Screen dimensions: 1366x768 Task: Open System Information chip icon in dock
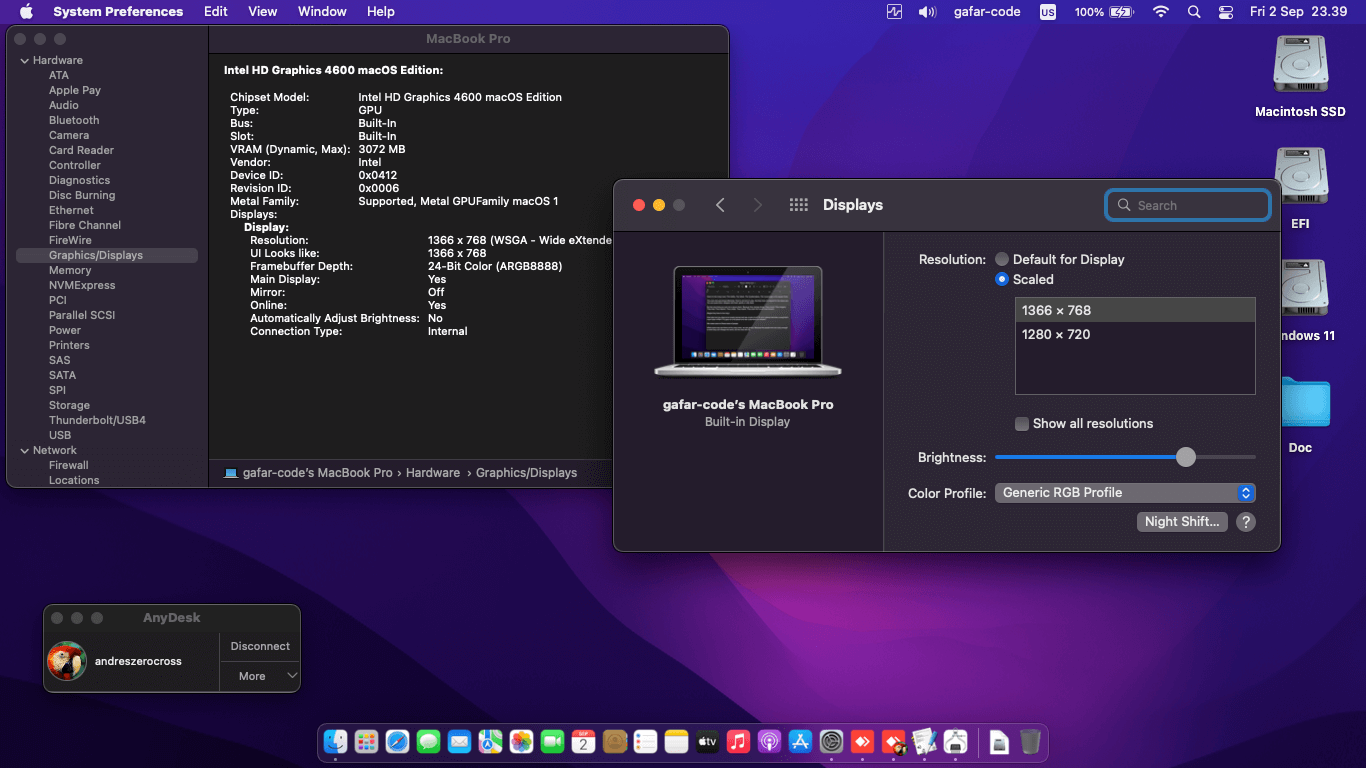[955, 742]
